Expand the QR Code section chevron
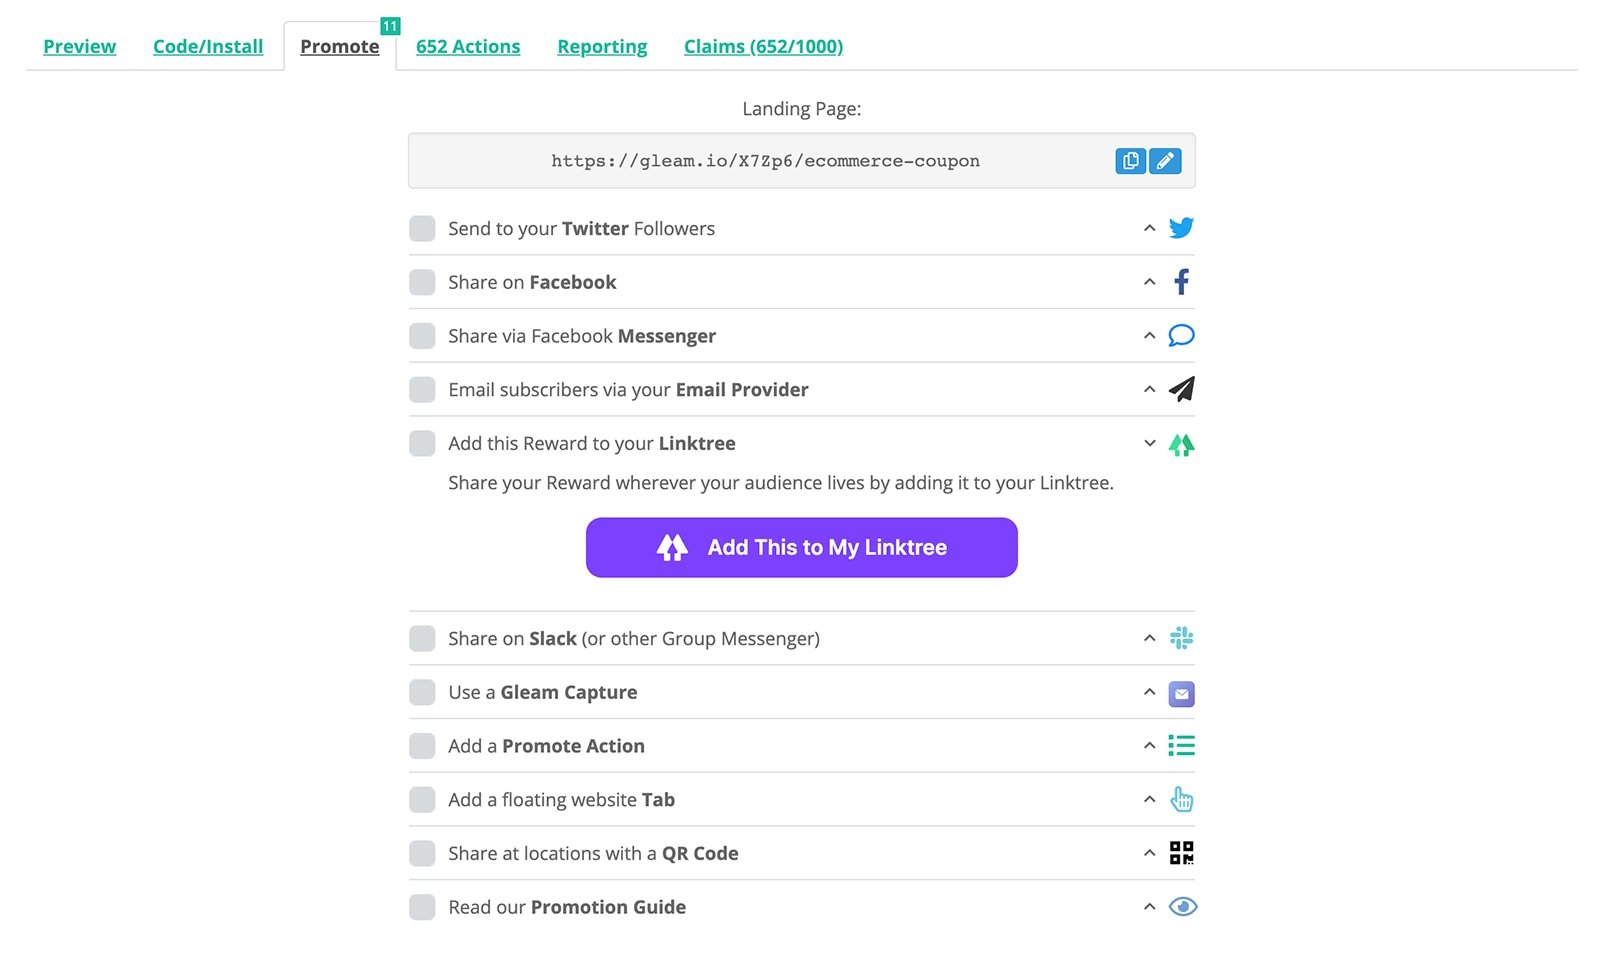This screenshot has height=972, width=1604. point(1149,853)
